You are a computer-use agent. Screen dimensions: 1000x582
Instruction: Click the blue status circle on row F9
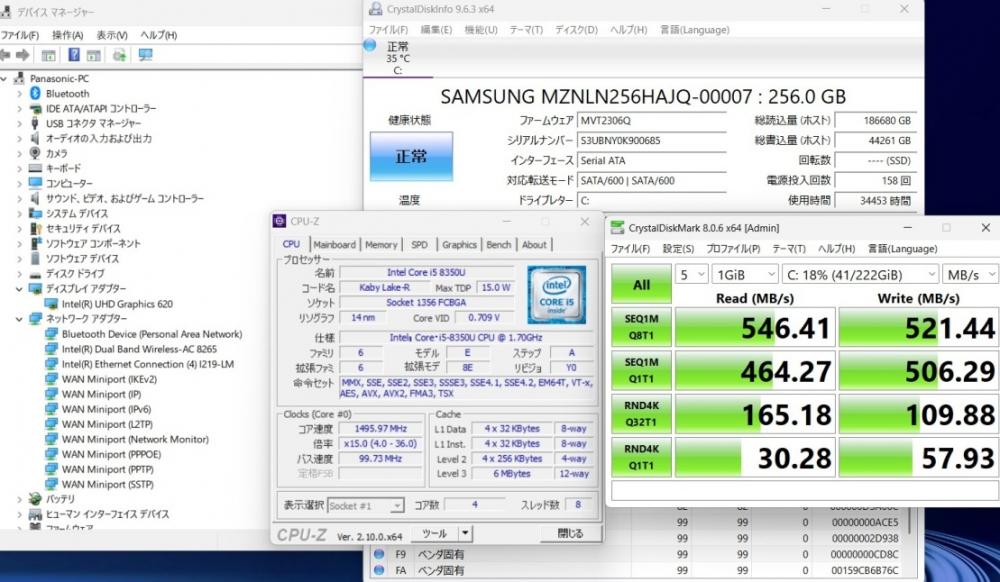(379, 554)
